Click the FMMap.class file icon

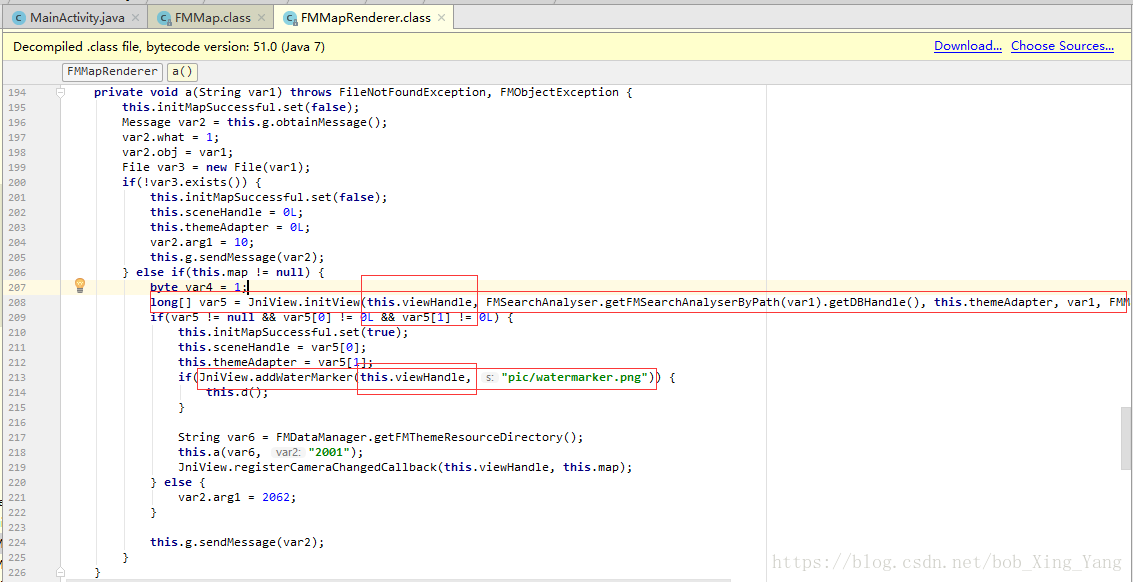[x=163, y=17]
